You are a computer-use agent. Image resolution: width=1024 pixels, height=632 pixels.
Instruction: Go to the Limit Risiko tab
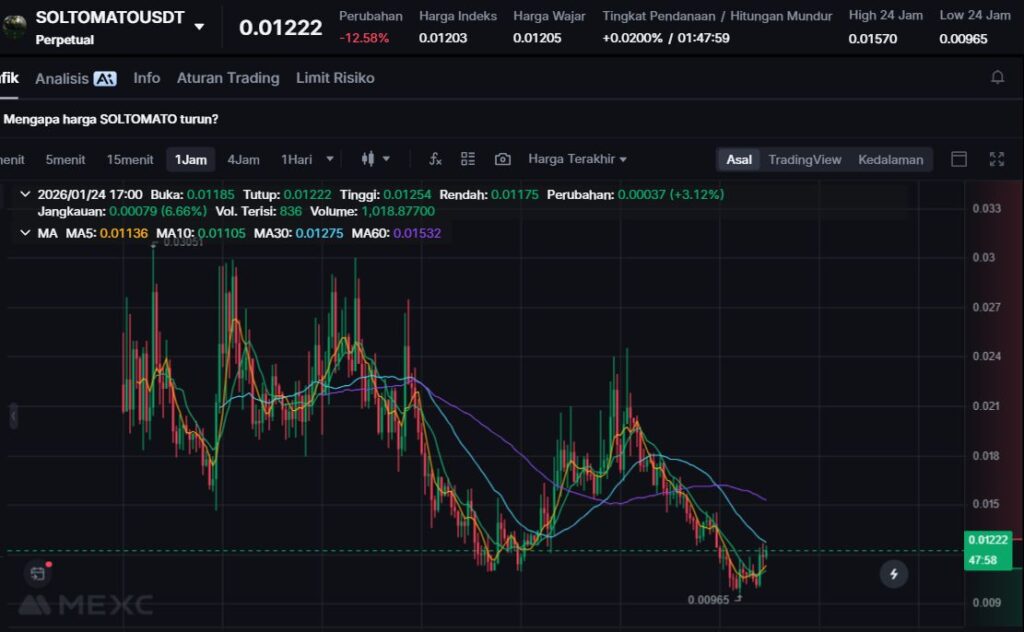(335, 78)
